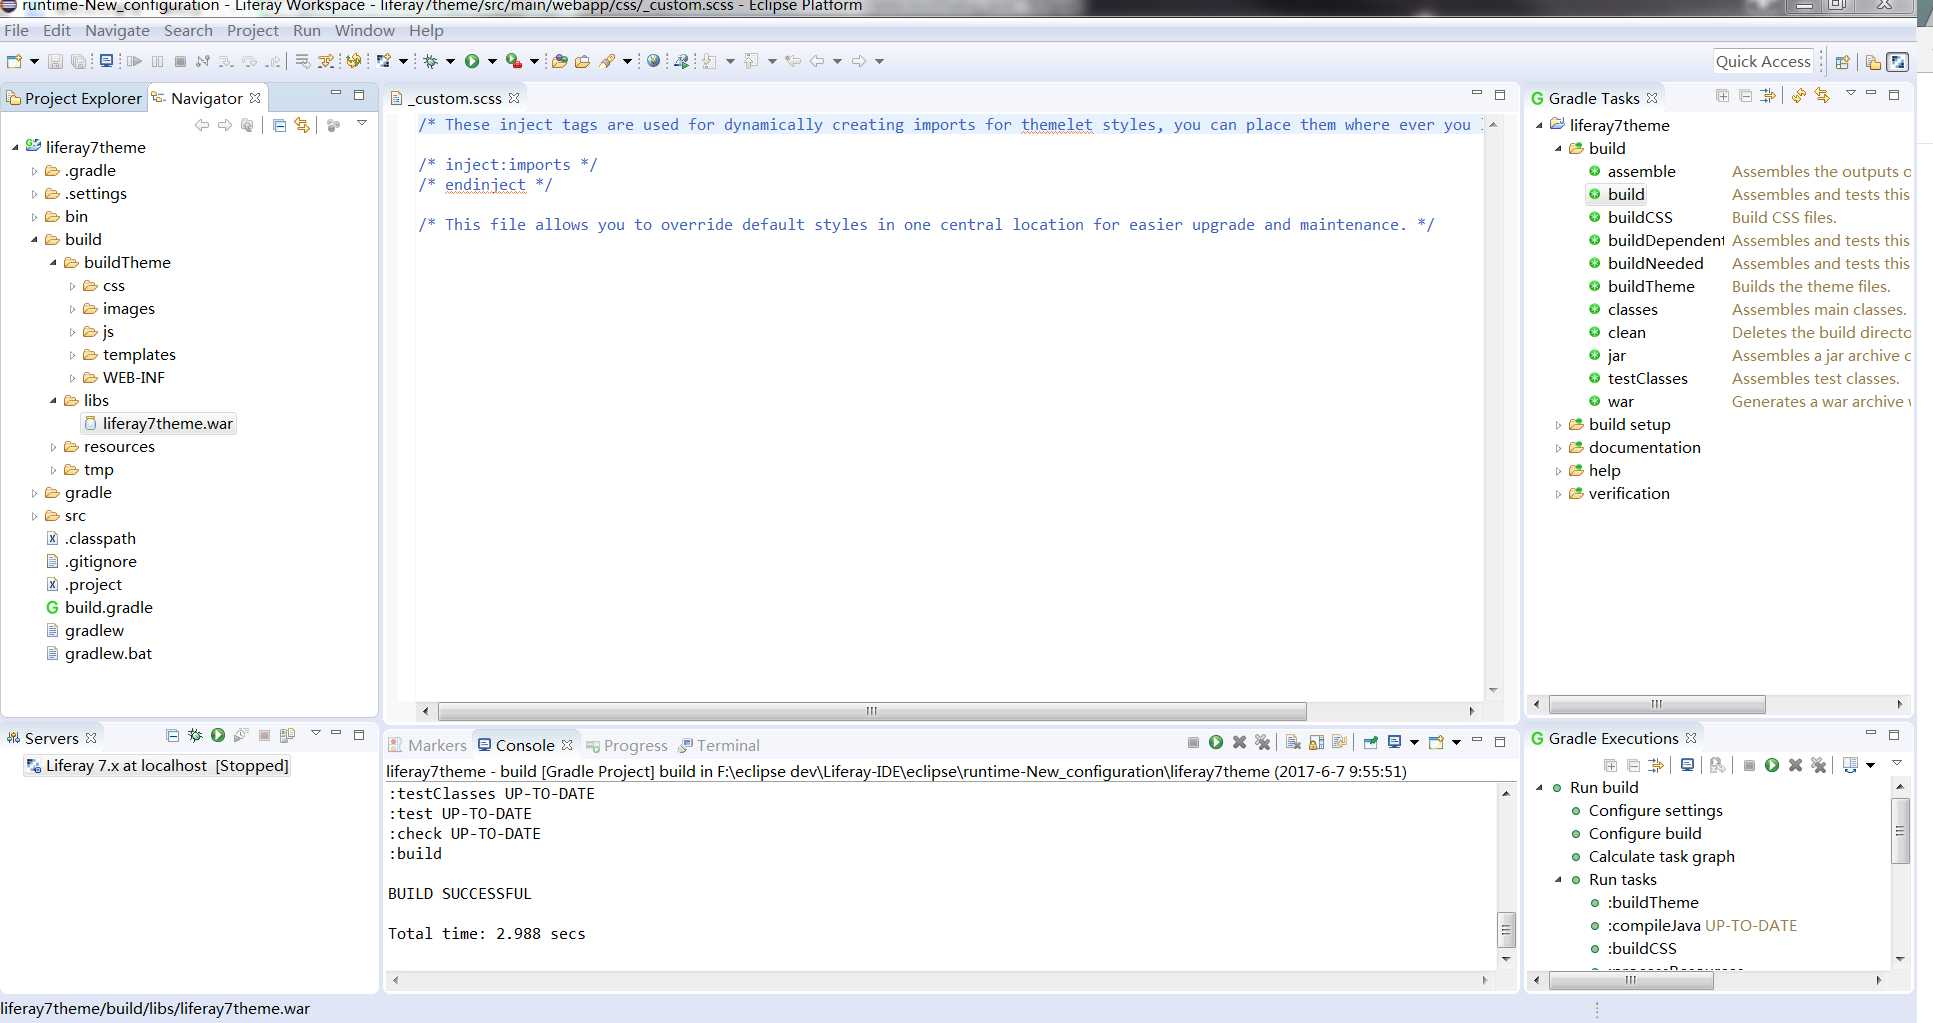
Task: Click Collapse All icon in Navigator toolbar
Action: click(x=279, y=125)
